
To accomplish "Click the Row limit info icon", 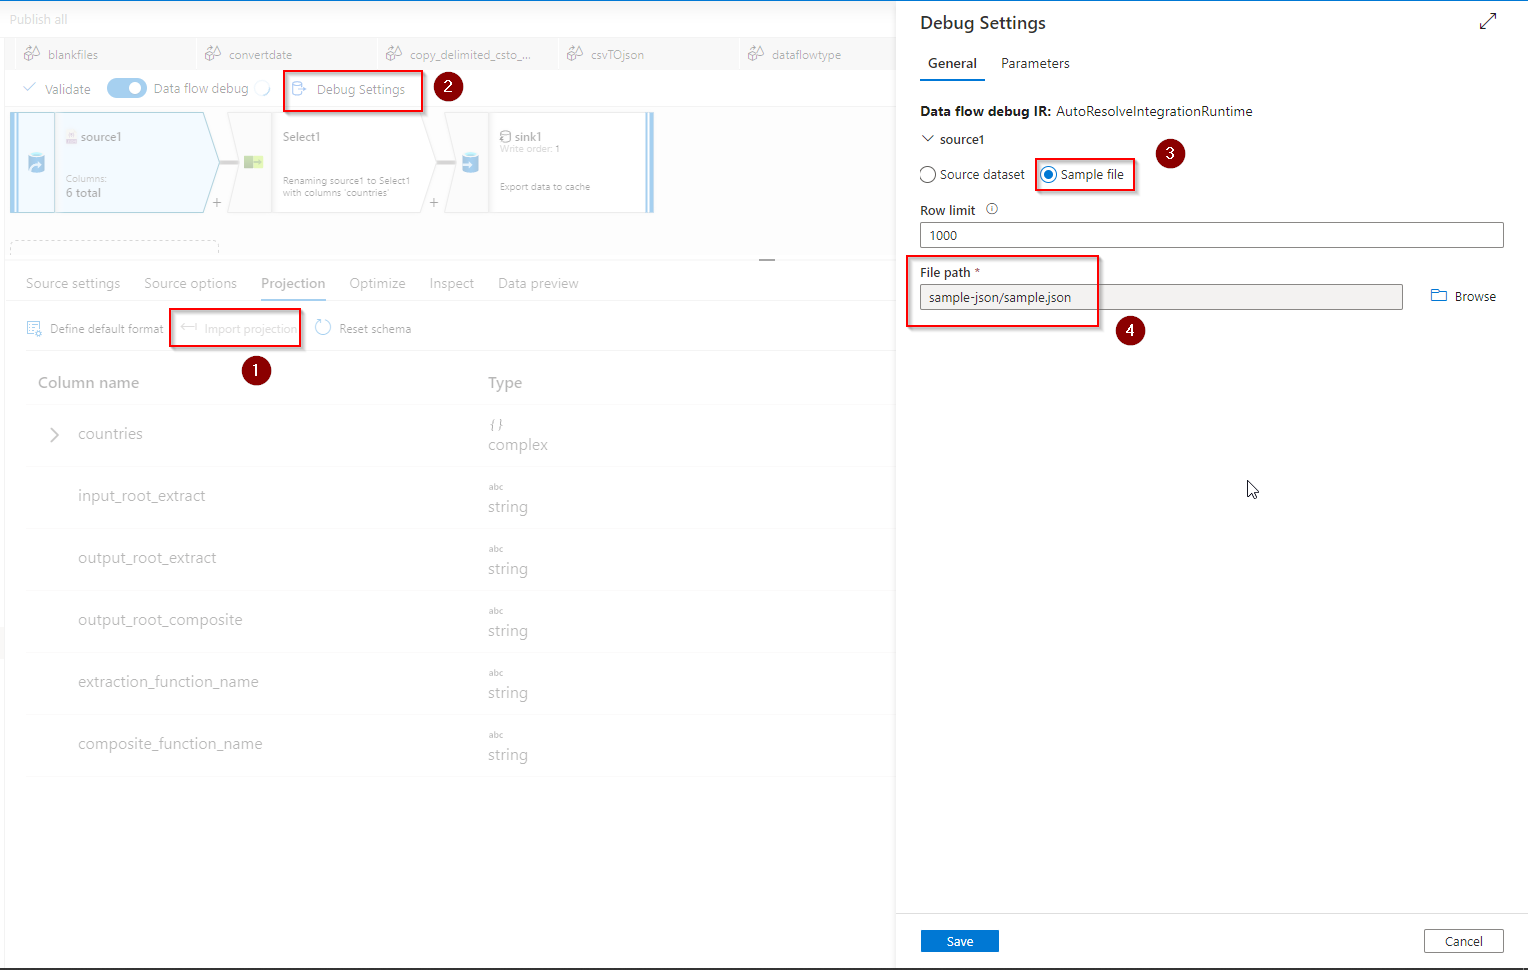I will coord(992,209).
